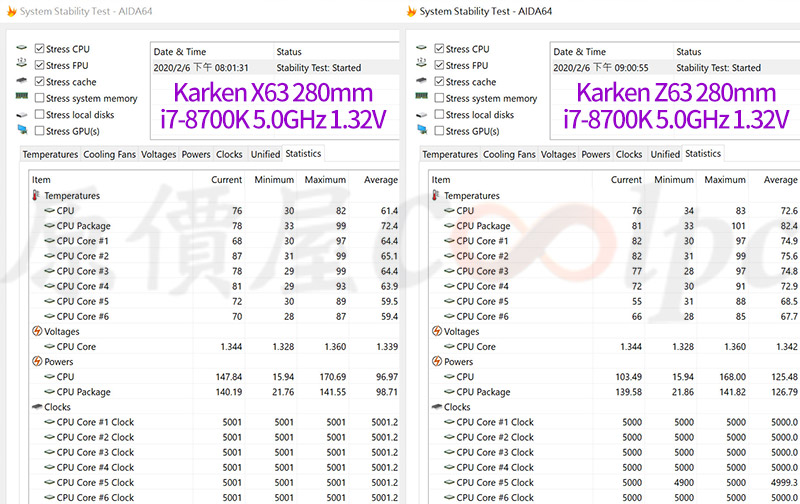Click the Maximum column header in left window
Screen dimensions: 800x504
coord(324,180)
